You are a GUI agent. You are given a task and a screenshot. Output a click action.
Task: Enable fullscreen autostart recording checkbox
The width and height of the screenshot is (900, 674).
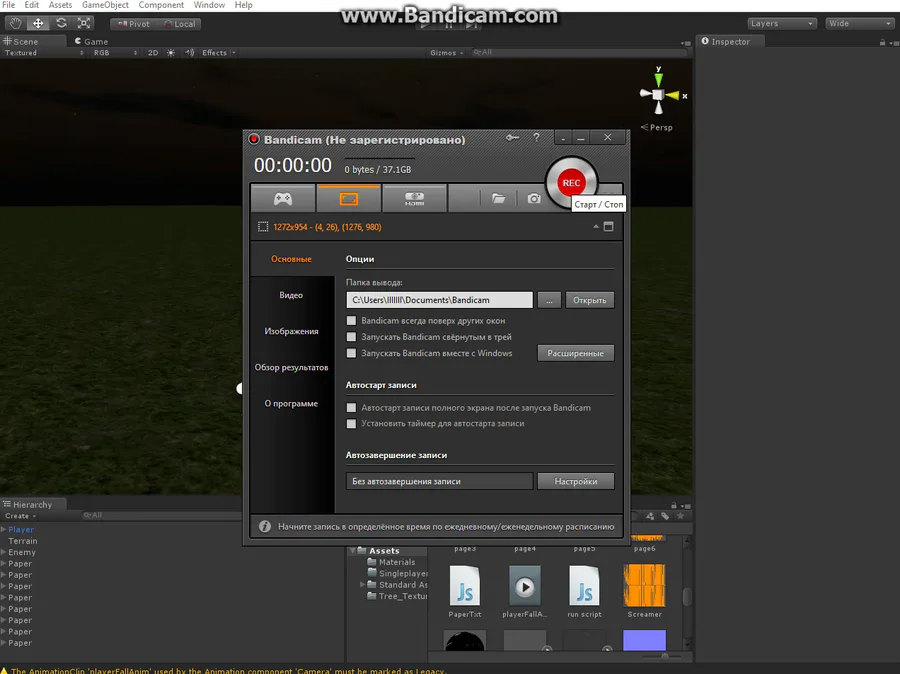351,407
